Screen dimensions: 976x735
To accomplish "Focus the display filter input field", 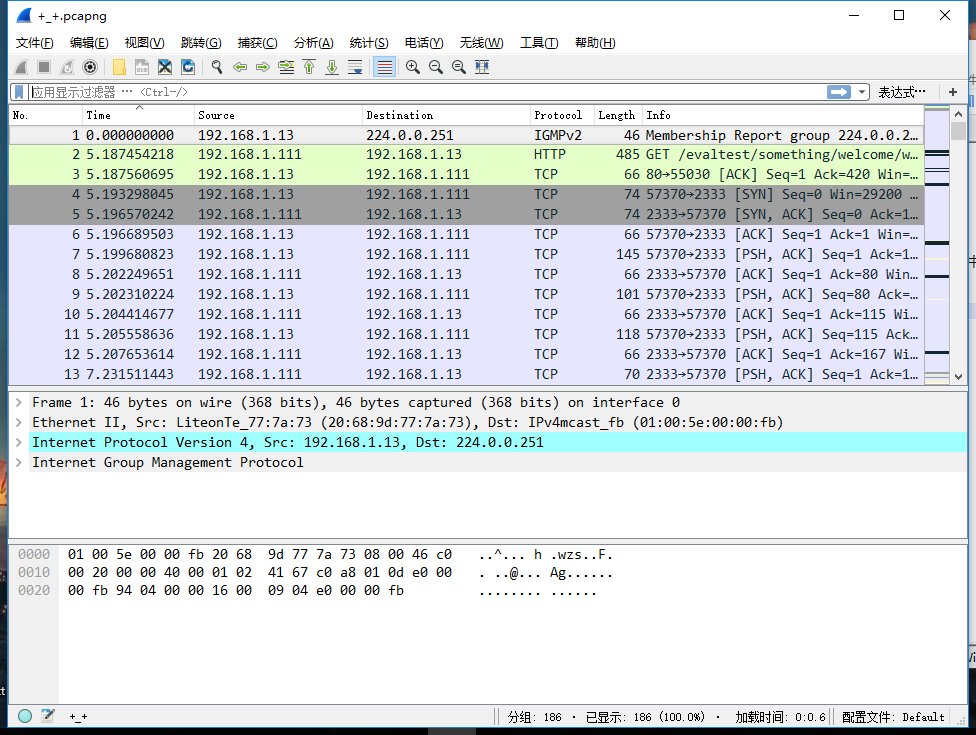I will (x=426, y=92).
